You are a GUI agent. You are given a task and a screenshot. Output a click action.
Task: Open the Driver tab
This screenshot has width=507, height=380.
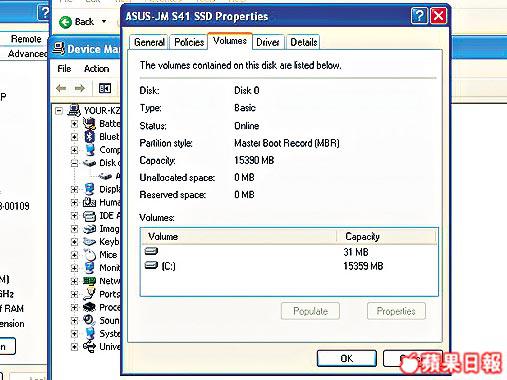tap(268, 42)
